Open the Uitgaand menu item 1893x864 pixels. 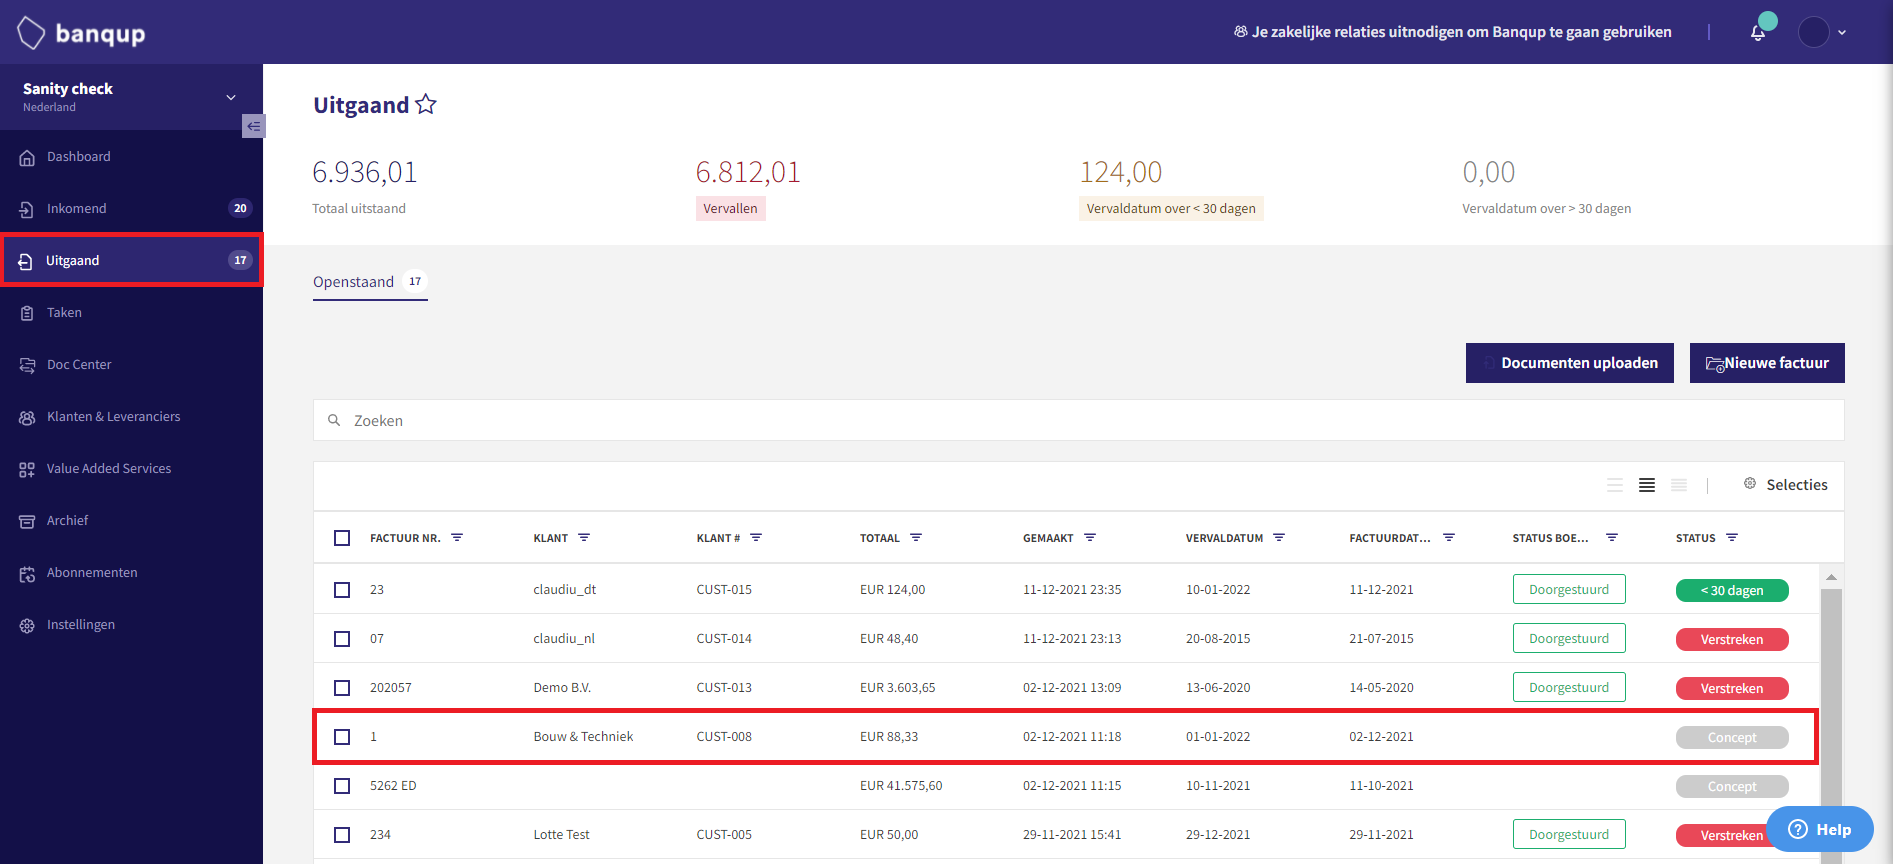point(131,260)
